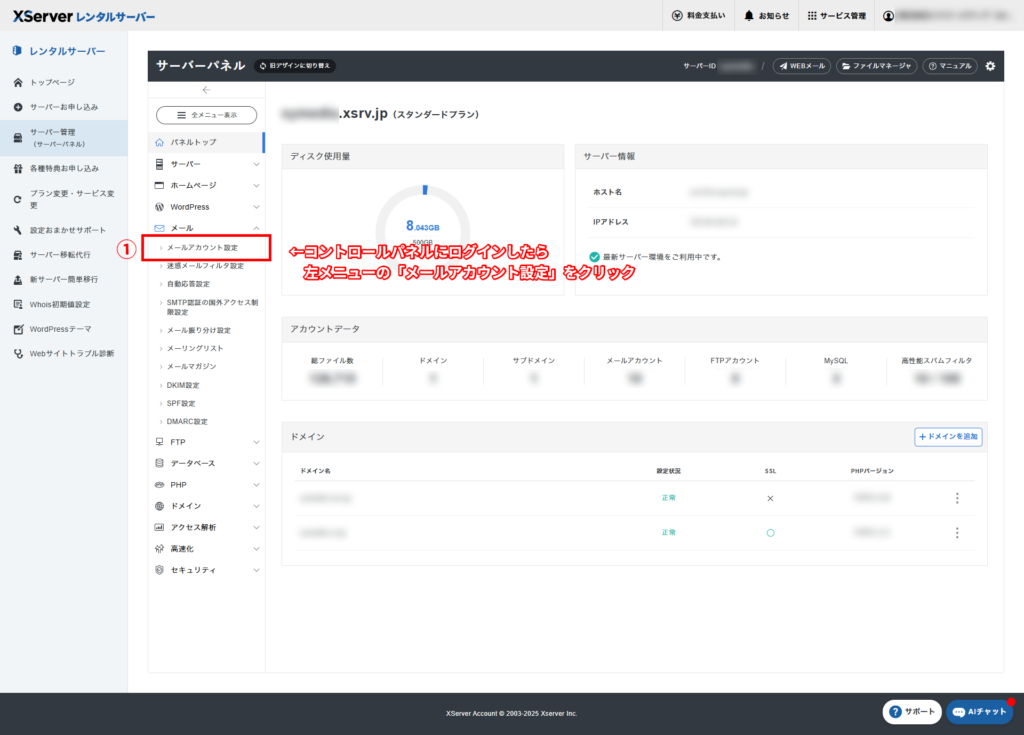1024x735 pixels.
Task: Open the ファイルマネージャ file manager
Action: point(876,66)
